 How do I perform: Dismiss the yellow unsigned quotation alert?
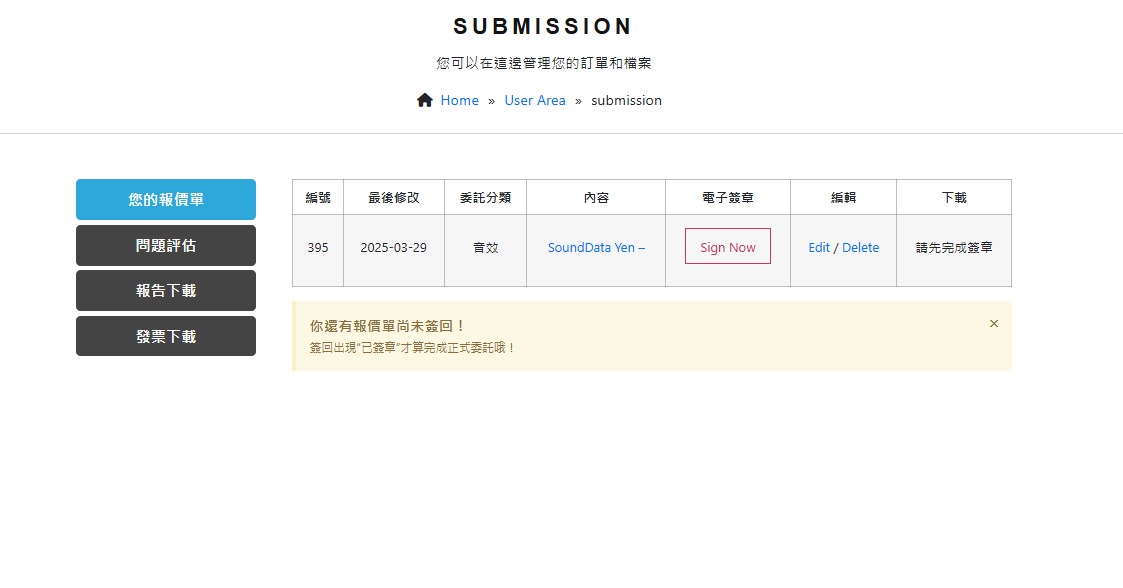993,324
